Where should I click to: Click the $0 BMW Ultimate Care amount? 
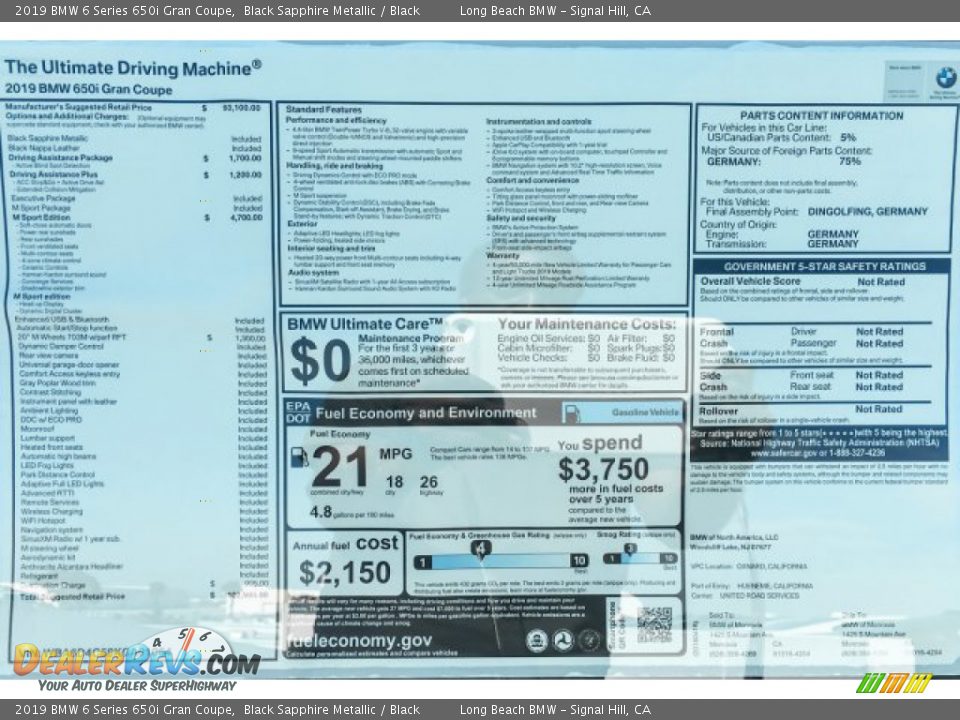(318, 362)
